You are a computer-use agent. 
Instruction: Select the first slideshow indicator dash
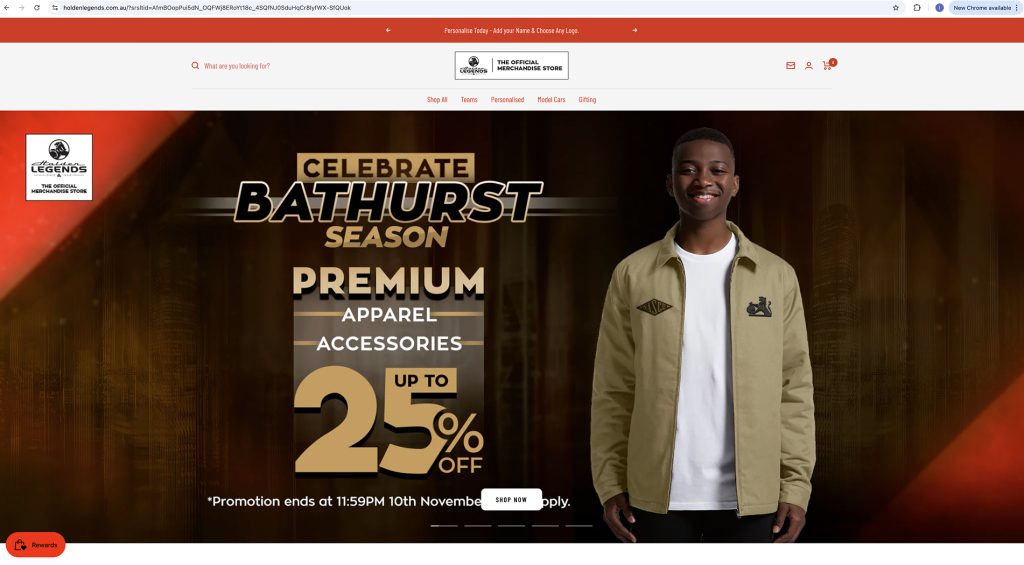coord(444,526)
